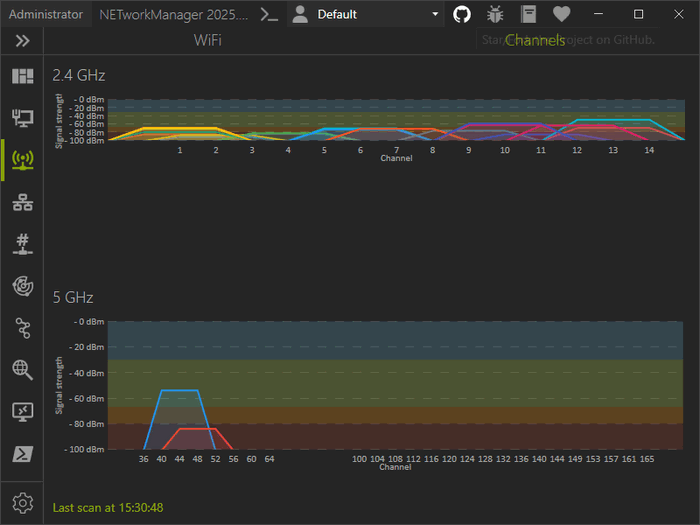Report an issue via bug icon
Screen dimensions: 700x525
495,14
